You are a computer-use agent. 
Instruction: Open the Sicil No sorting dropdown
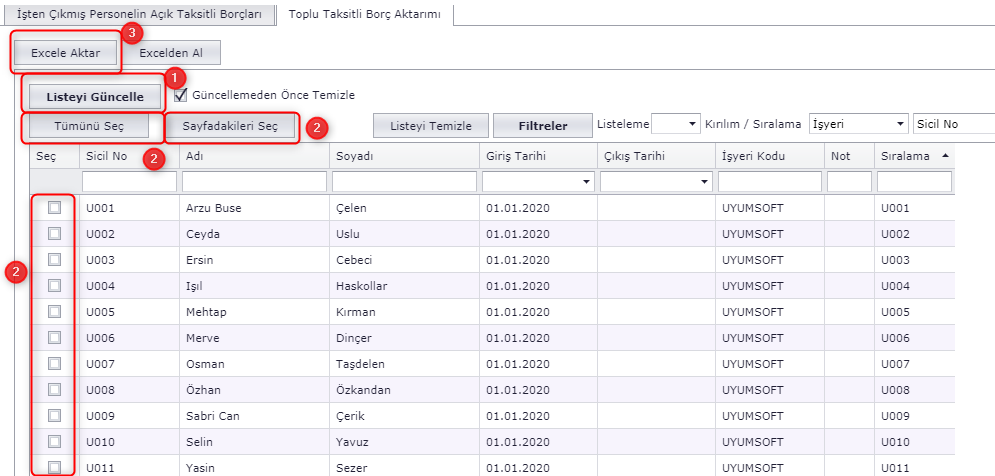(953, 124)
